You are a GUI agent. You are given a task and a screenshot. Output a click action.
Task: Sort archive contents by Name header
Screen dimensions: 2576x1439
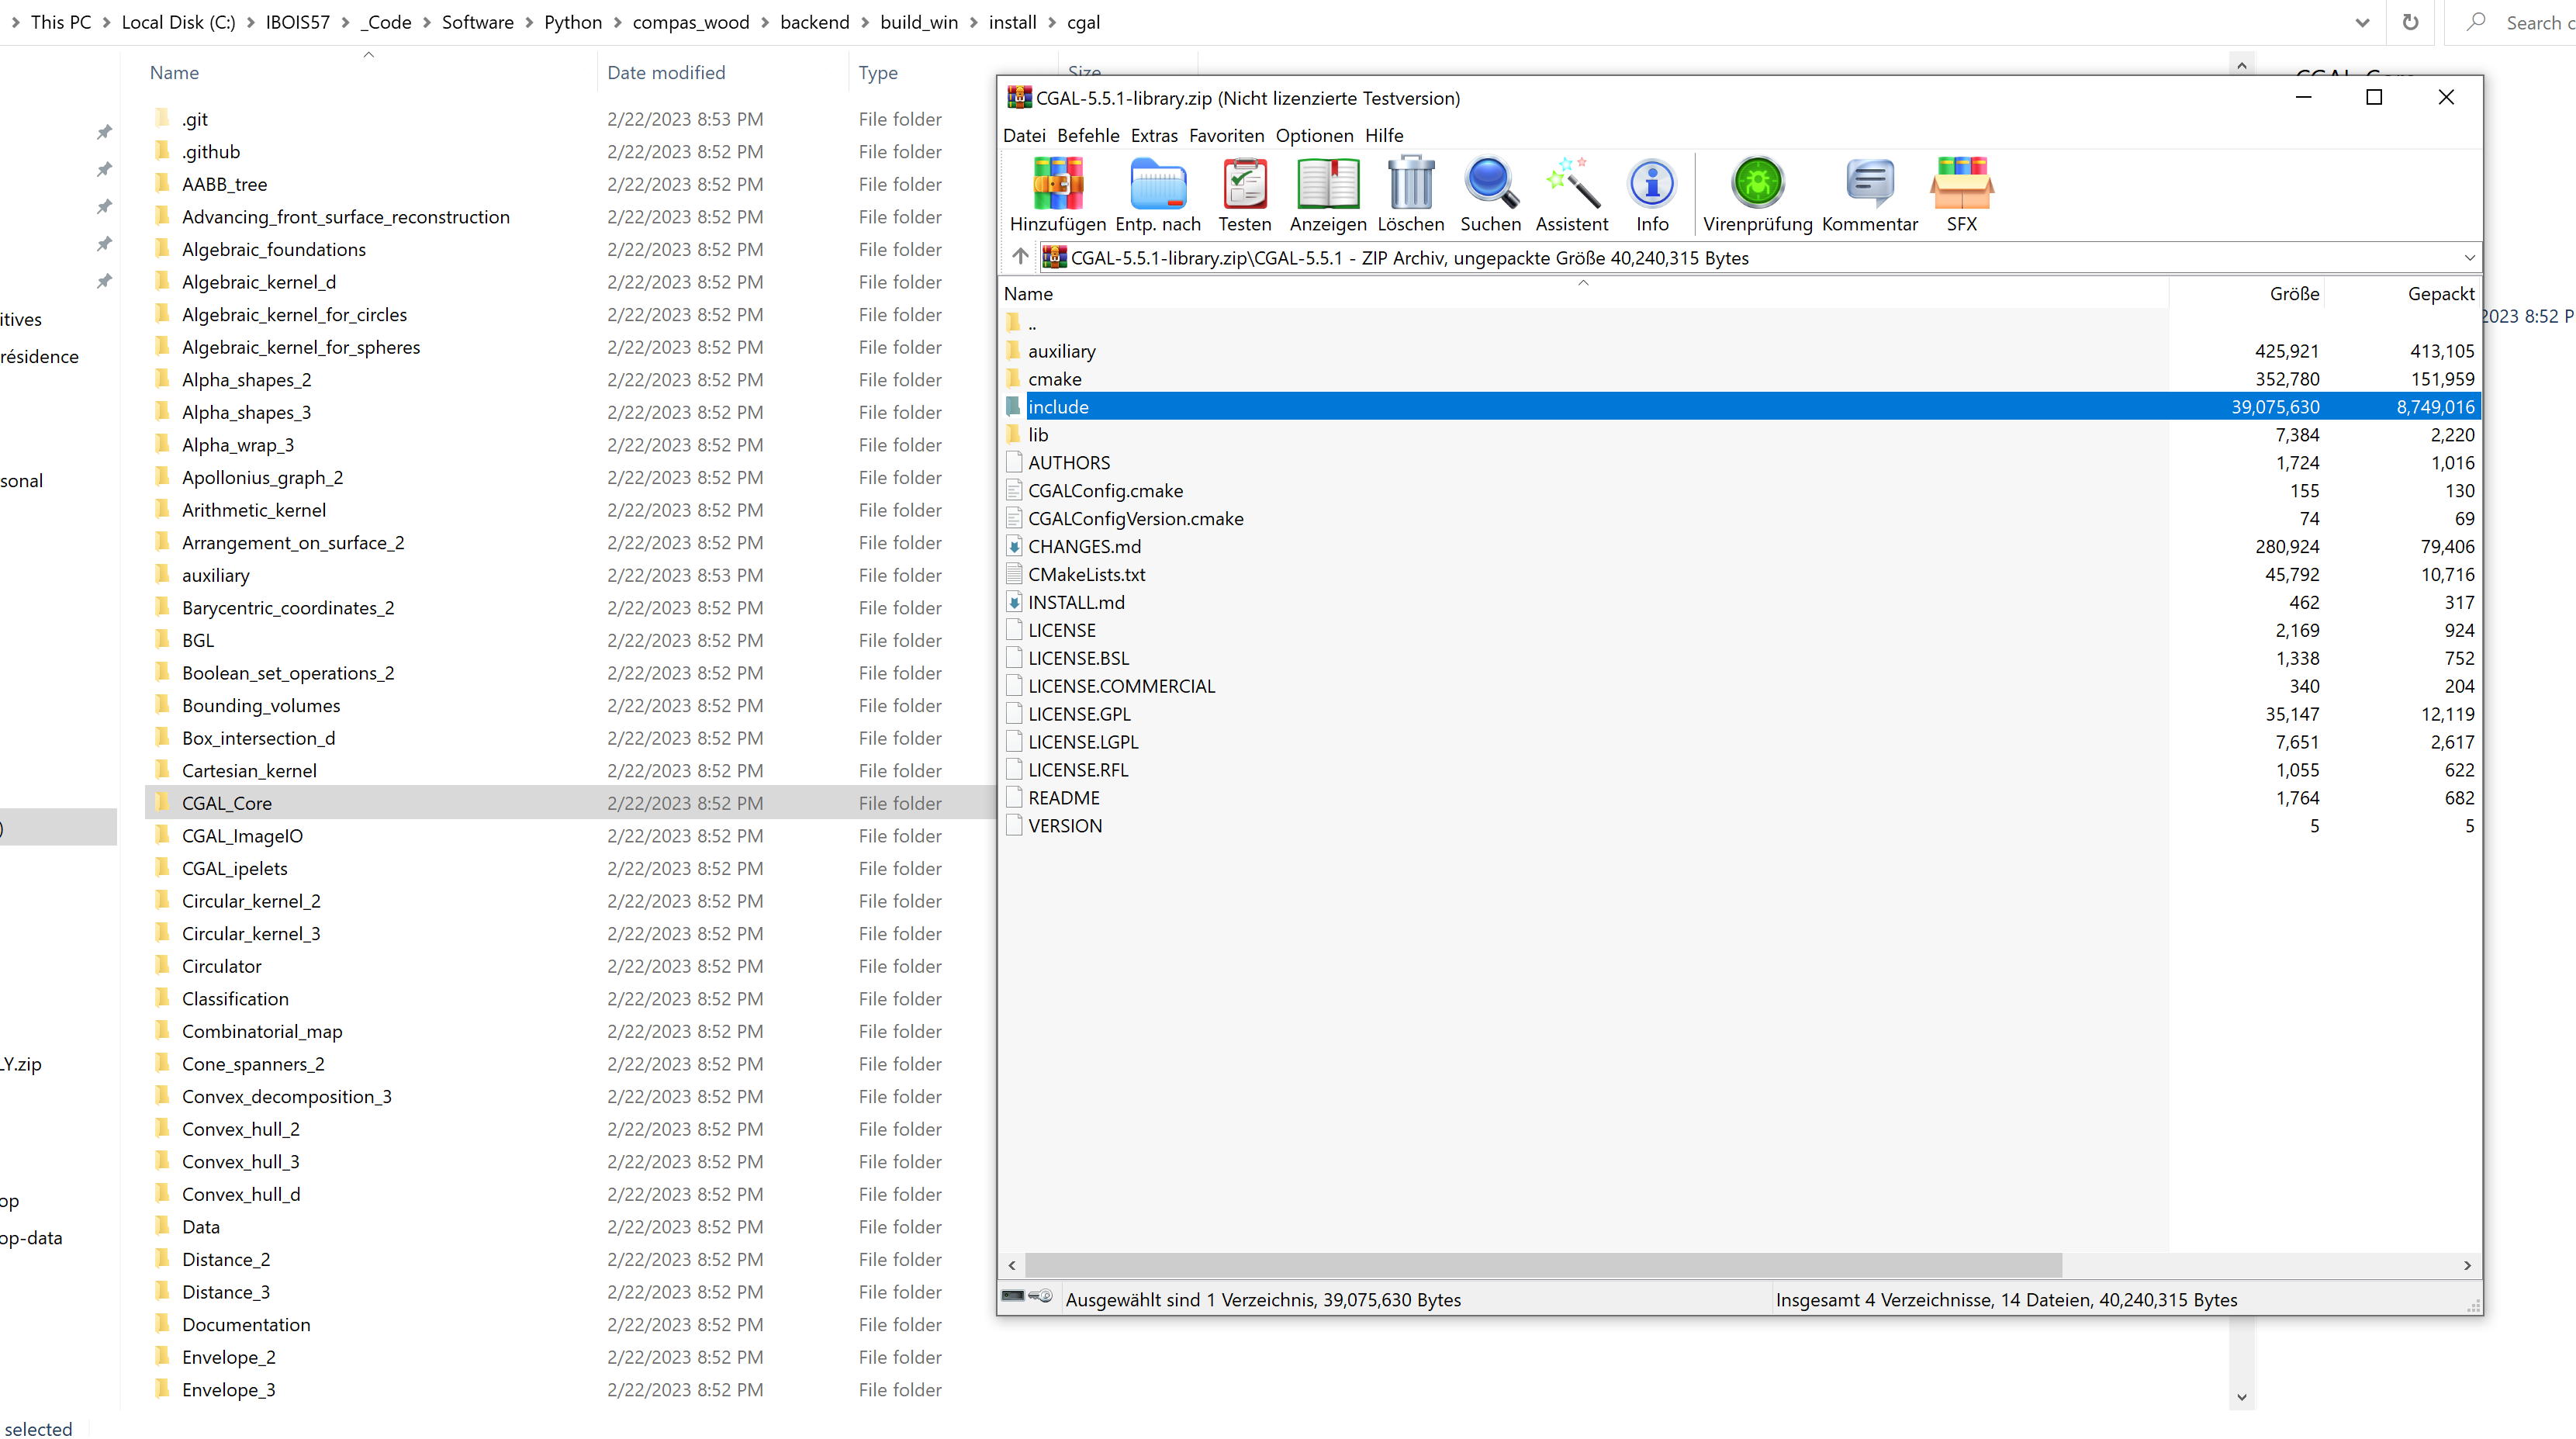(1029, 293)
